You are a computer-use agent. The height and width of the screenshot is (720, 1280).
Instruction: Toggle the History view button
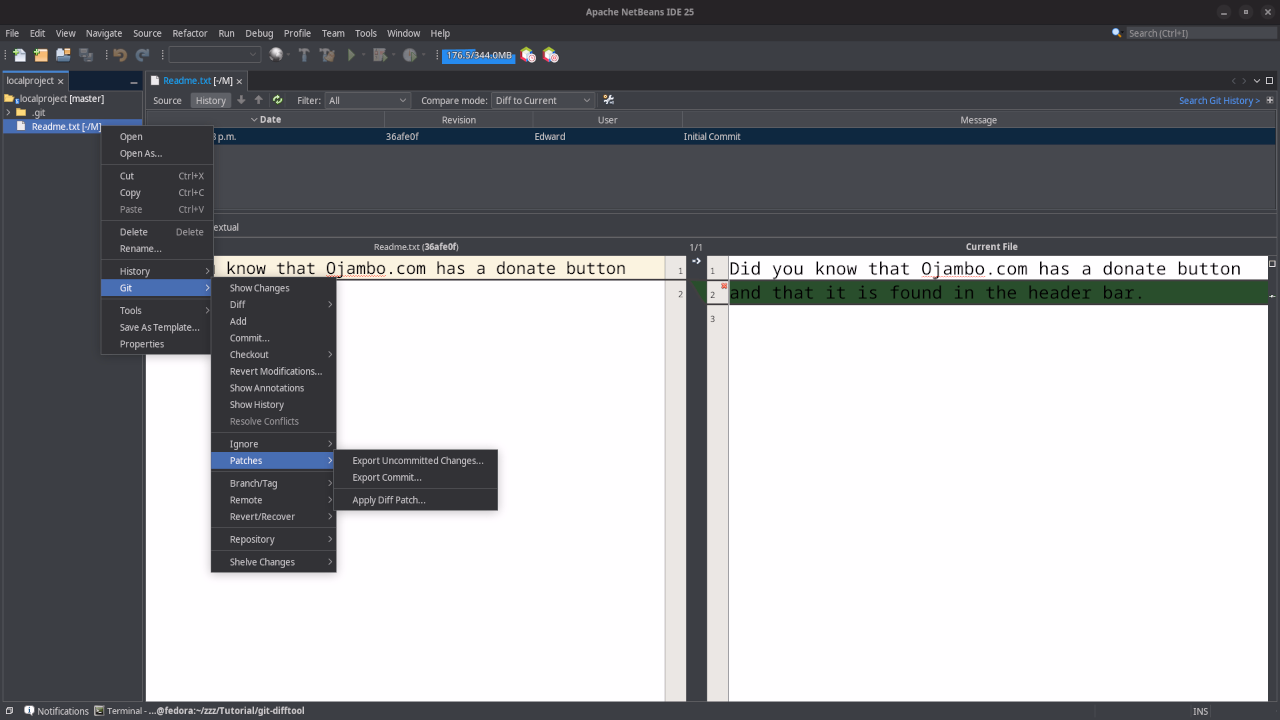(210, 100)
